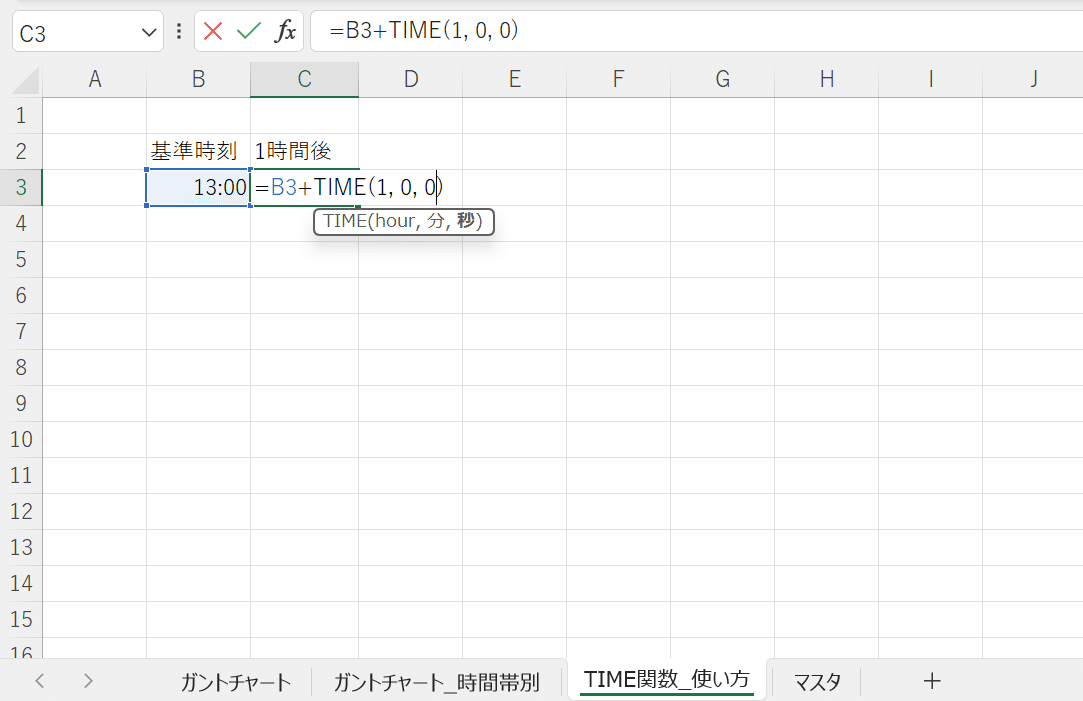Select row 10 header

[21, 439]
